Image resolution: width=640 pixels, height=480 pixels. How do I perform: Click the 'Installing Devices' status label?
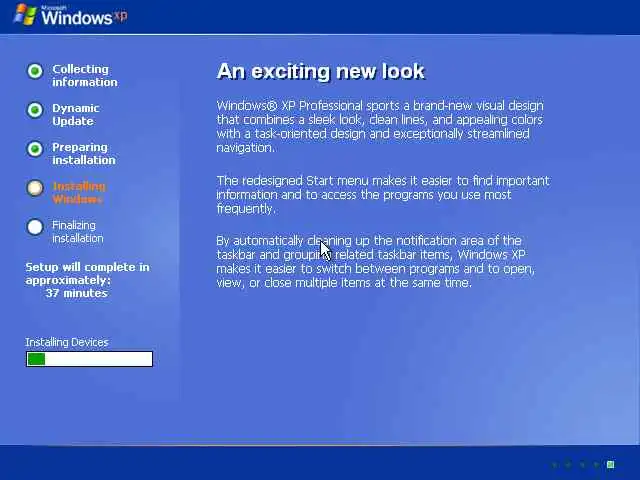[67, 342]
